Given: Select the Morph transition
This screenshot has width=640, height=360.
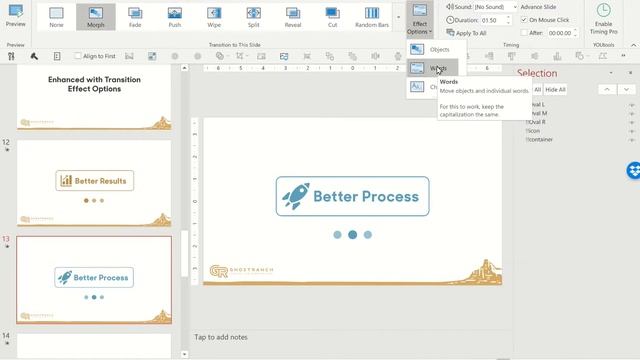Looking at the screenshot, I should 96,17.
